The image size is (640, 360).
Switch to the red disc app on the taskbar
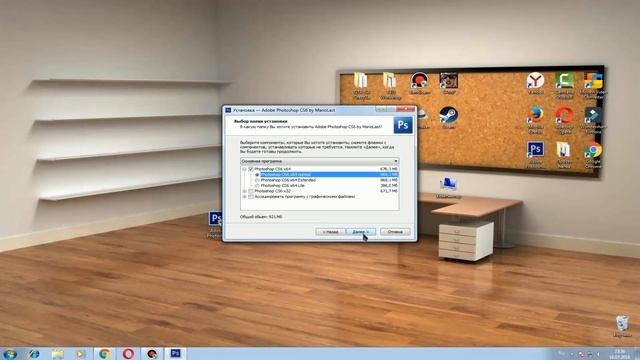152,353
